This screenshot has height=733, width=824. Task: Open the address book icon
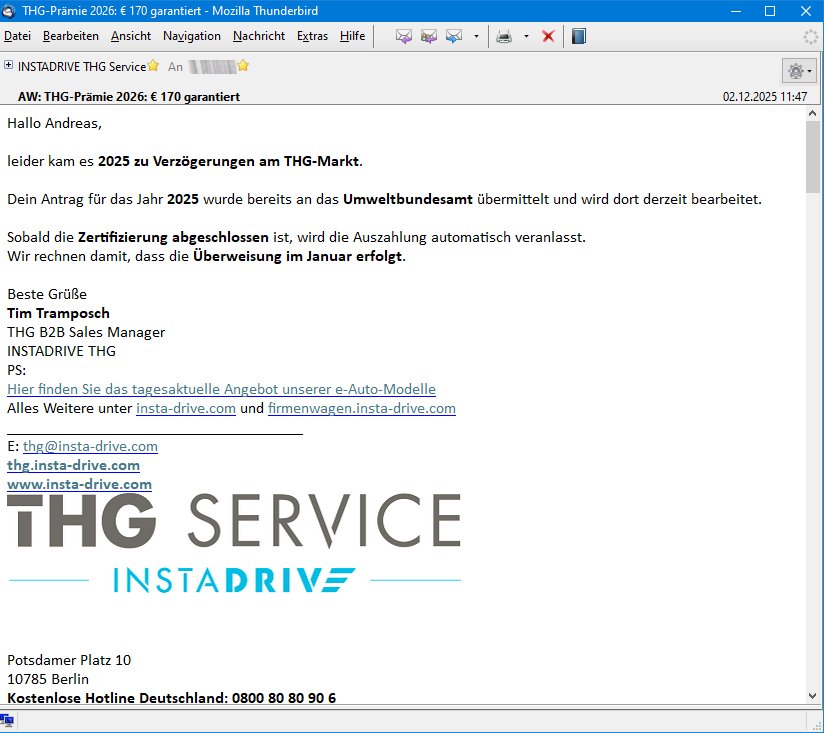579,36
